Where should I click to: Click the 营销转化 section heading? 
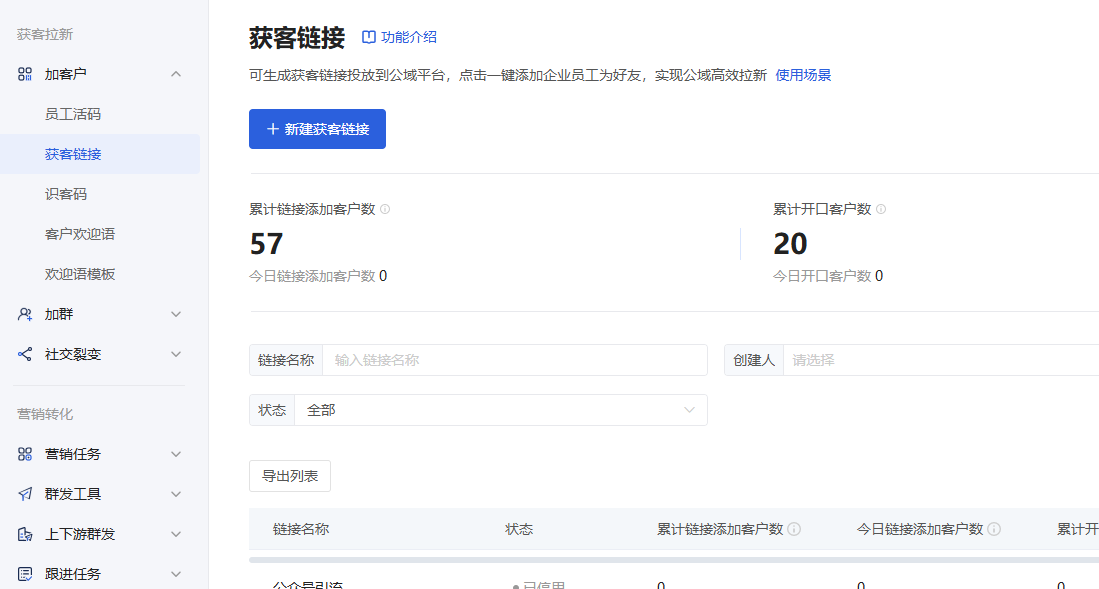click(x=45, y=414)
